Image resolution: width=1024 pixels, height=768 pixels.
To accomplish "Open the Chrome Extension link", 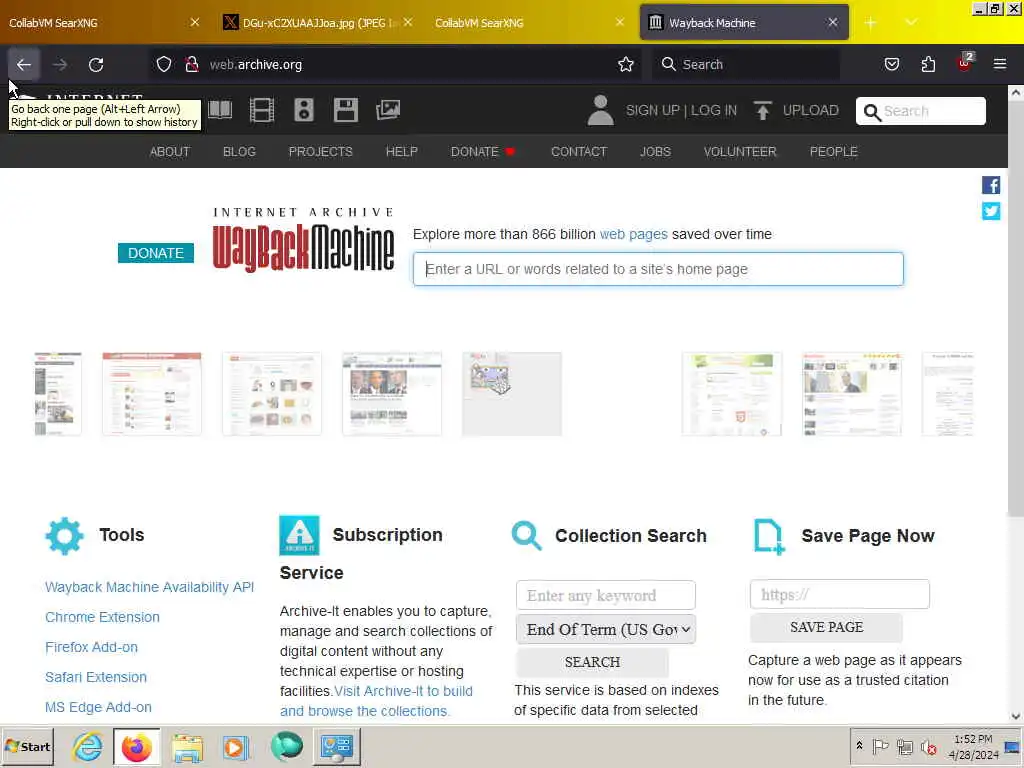I will click(103, 617).
